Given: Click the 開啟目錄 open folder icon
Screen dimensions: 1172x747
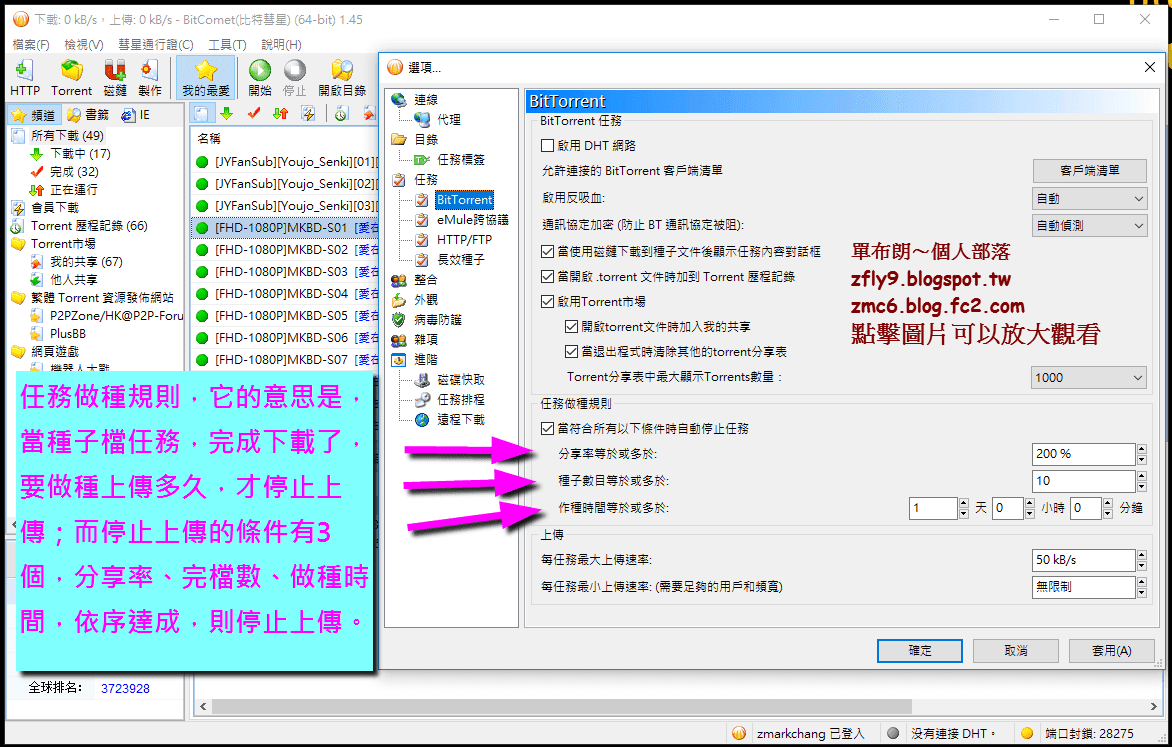Looking at the screenshot, I should click(342, 78).
